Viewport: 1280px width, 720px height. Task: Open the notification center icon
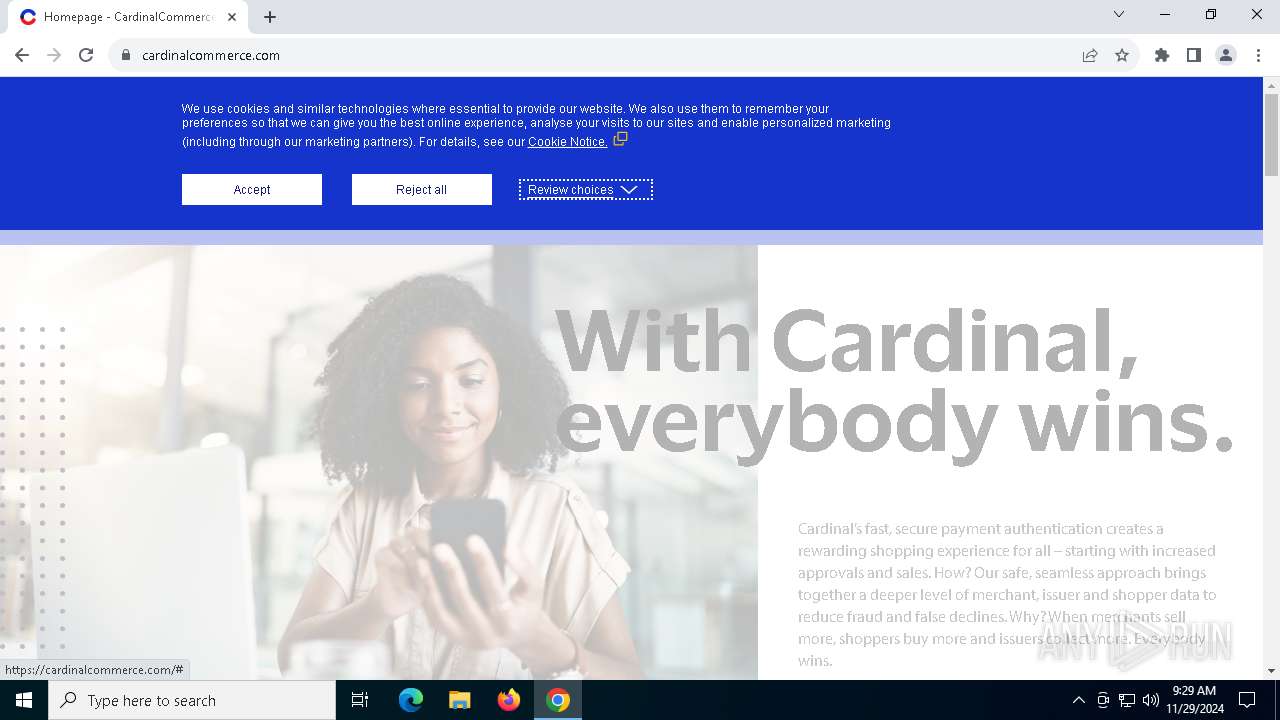click(1247, 700)
